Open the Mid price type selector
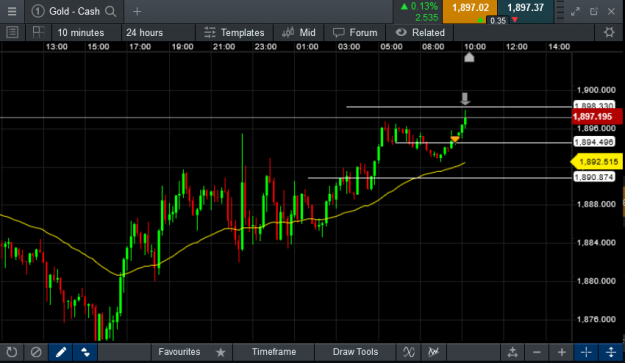Image resolution: width=625 pixels, height=363 pixels. point(299,33)
